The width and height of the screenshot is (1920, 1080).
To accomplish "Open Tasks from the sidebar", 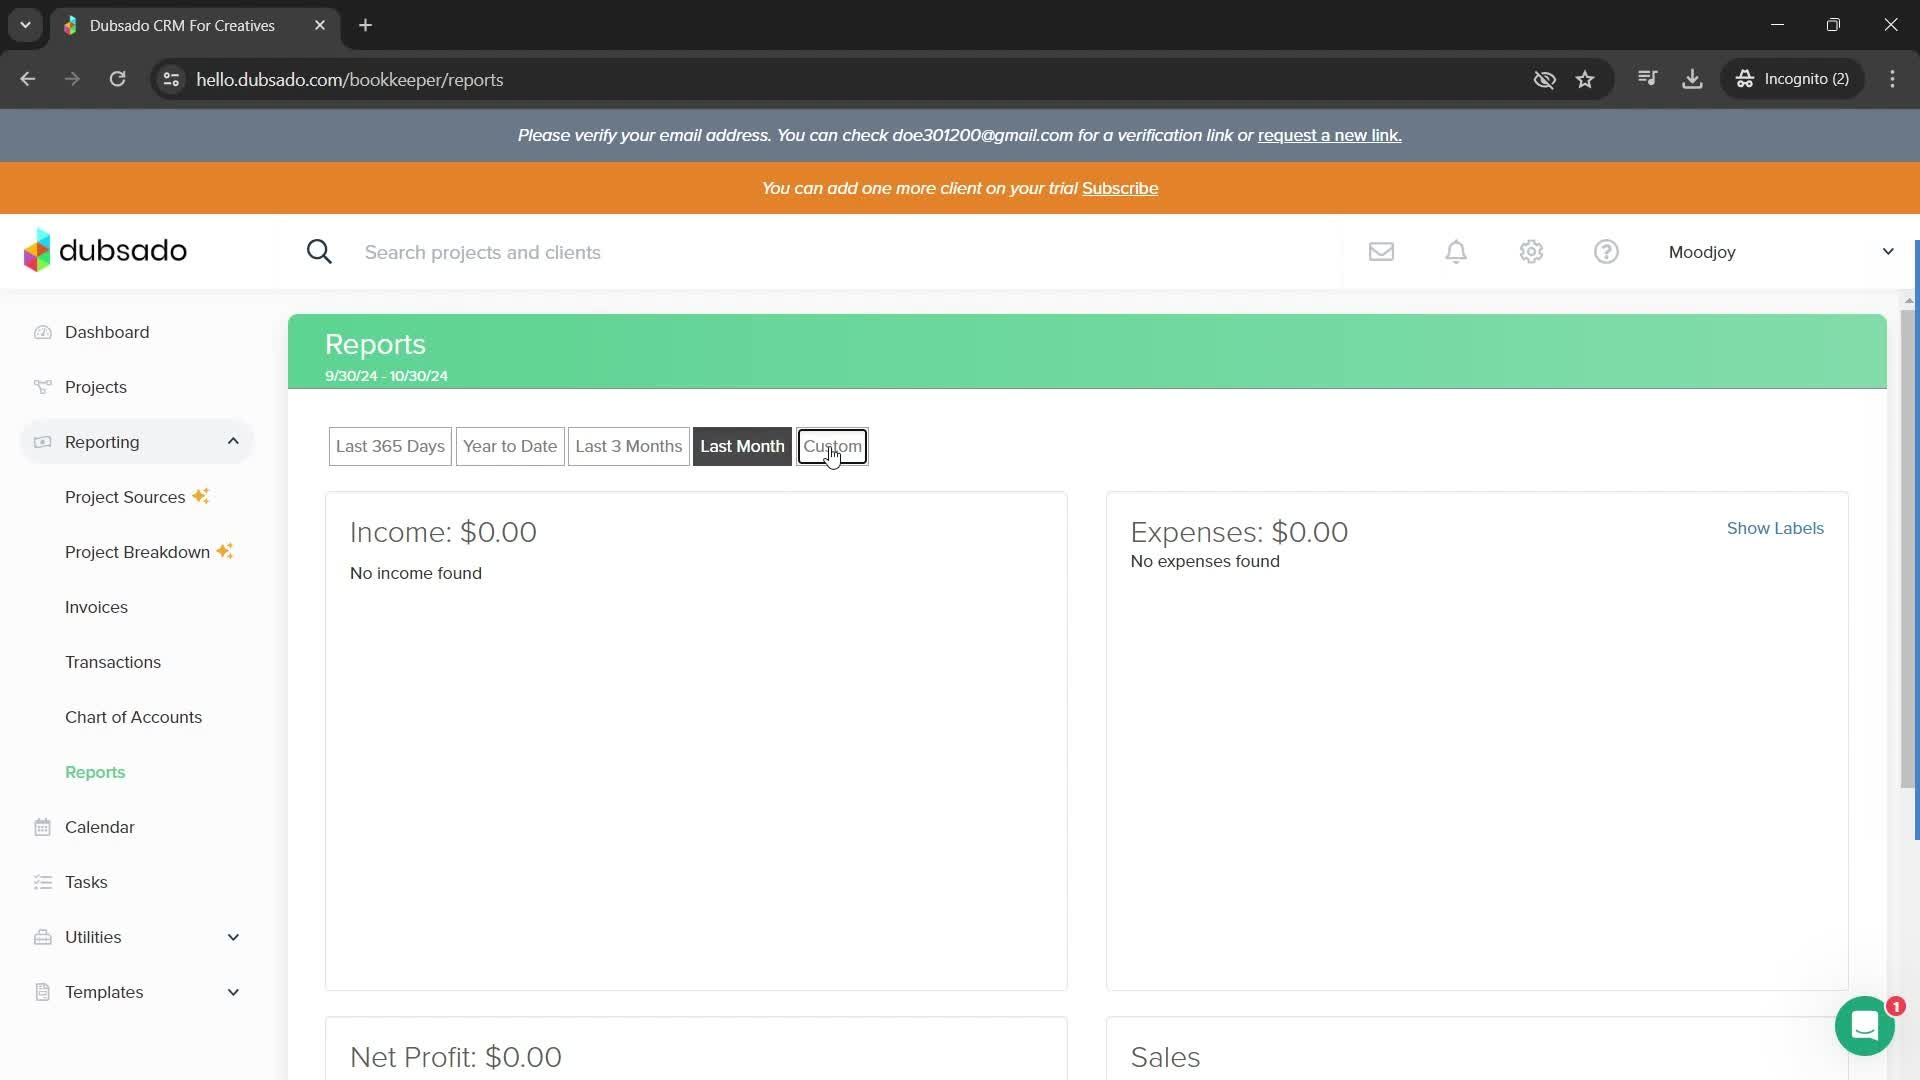I will point(86,882).
